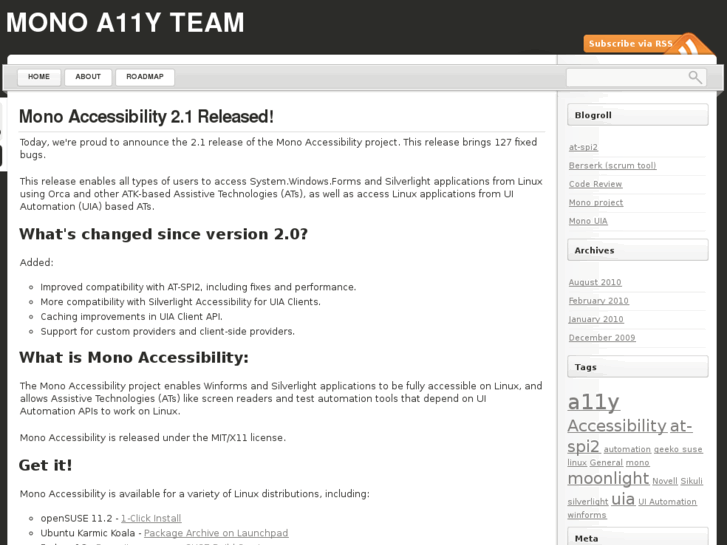
Task: Select the Sikuli tag
Action: click(x=691, y=481)
